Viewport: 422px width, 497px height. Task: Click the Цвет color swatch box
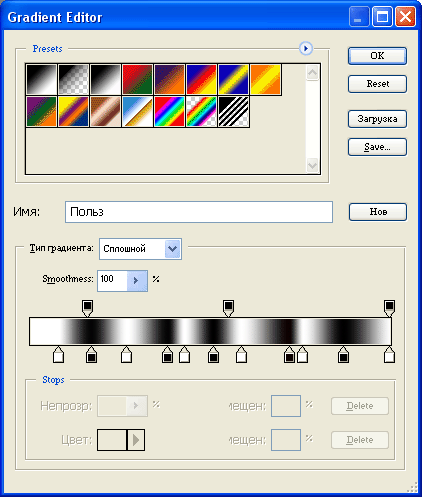click(x=112, y=440)
